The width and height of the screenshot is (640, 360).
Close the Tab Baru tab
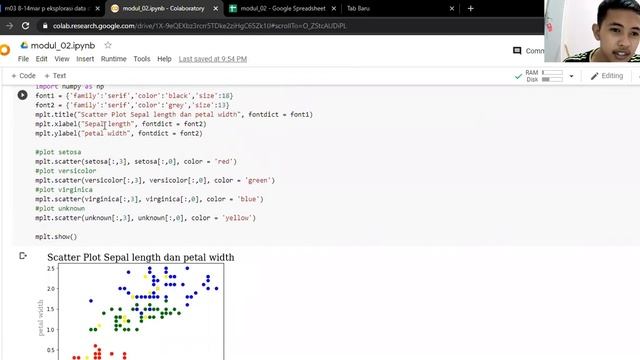tap(451, 8)
